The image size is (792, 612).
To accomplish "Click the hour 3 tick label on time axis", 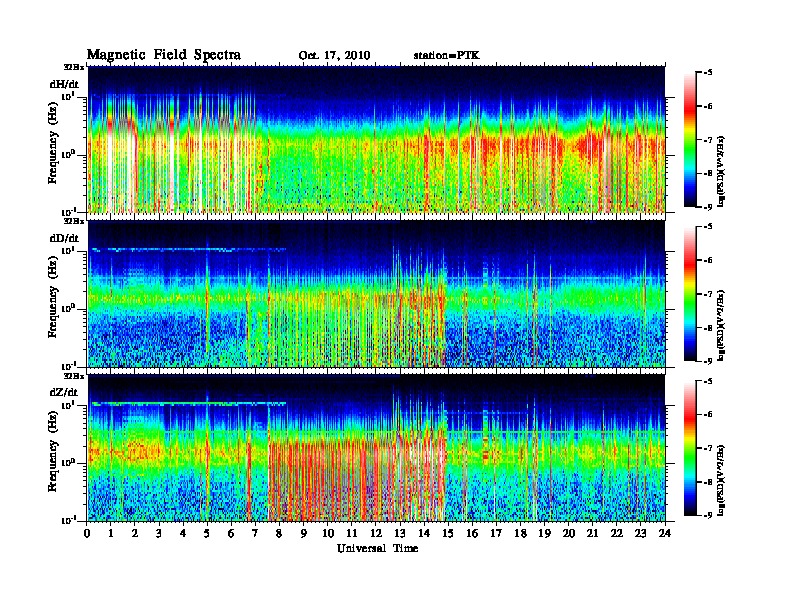I will tap(159, 533).
